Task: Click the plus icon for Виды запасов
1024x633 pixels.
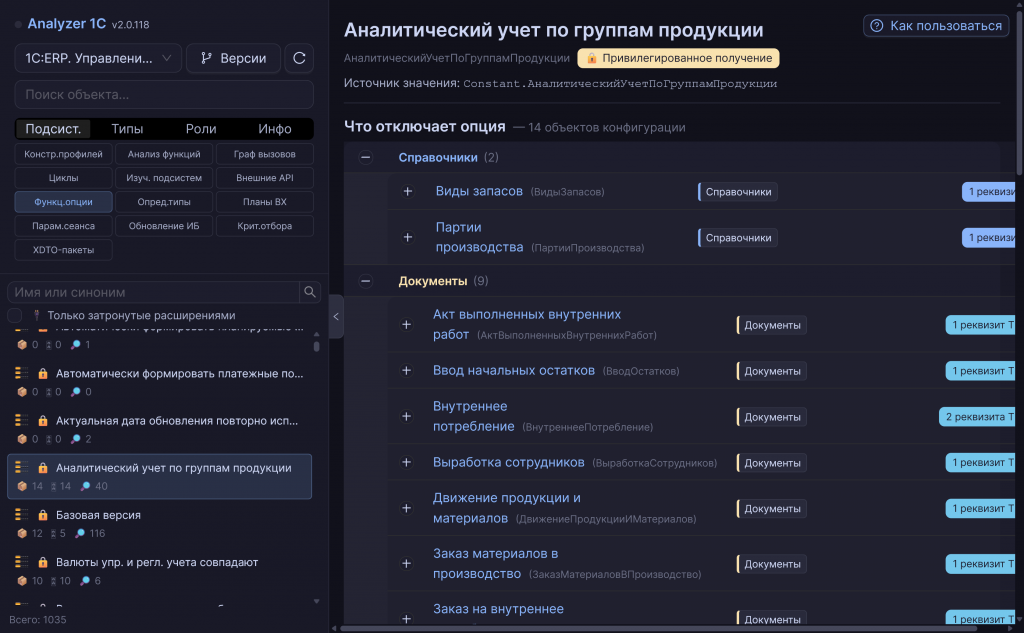Action: (x=408, y=191)
